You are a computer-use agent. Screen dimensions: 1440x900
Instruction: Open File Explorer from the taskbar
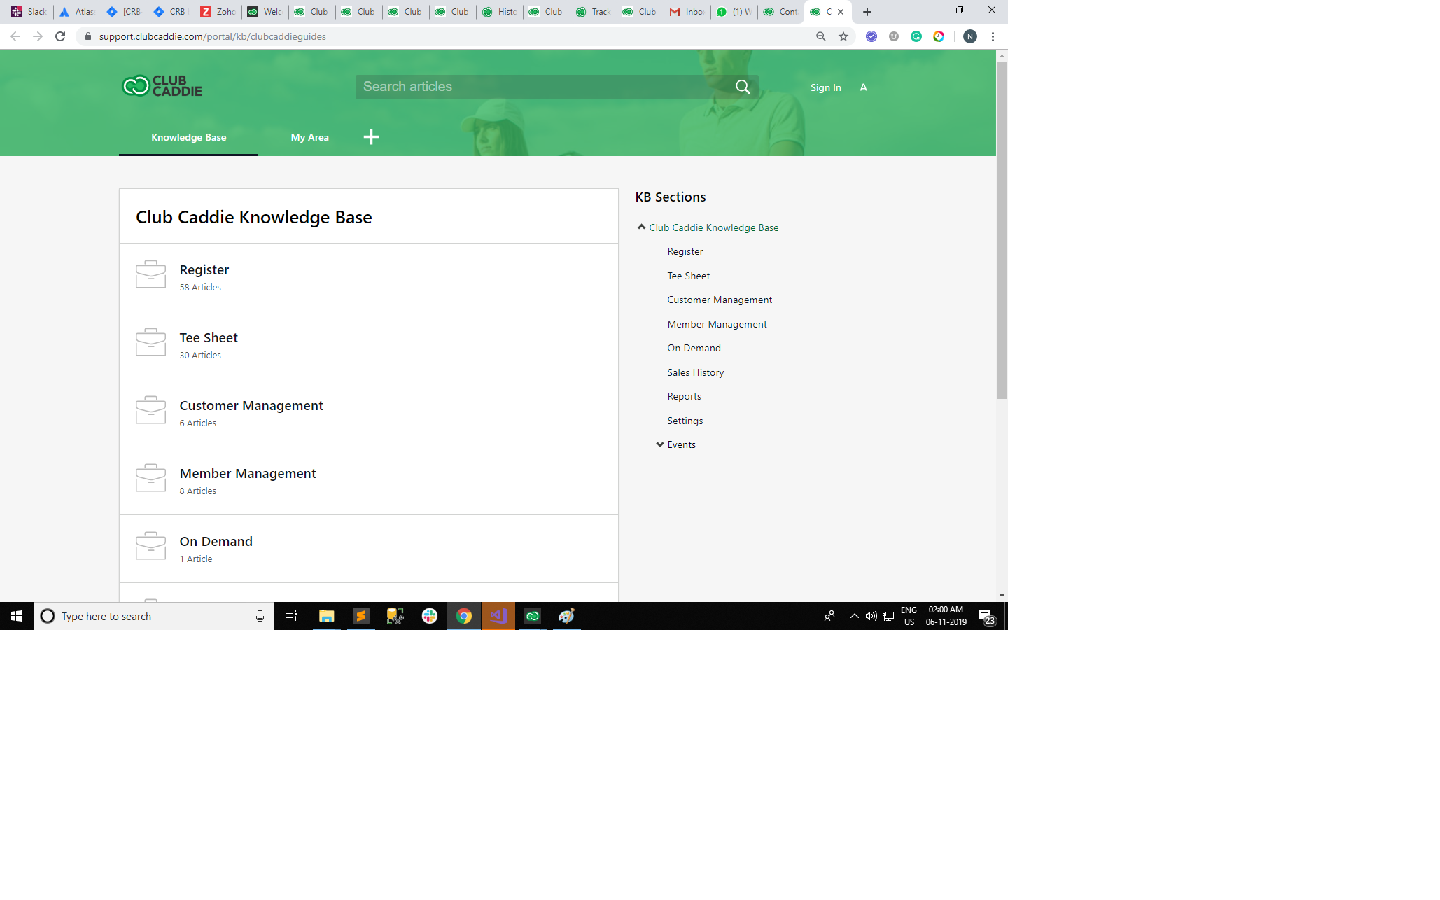click(x=326, y=616)
